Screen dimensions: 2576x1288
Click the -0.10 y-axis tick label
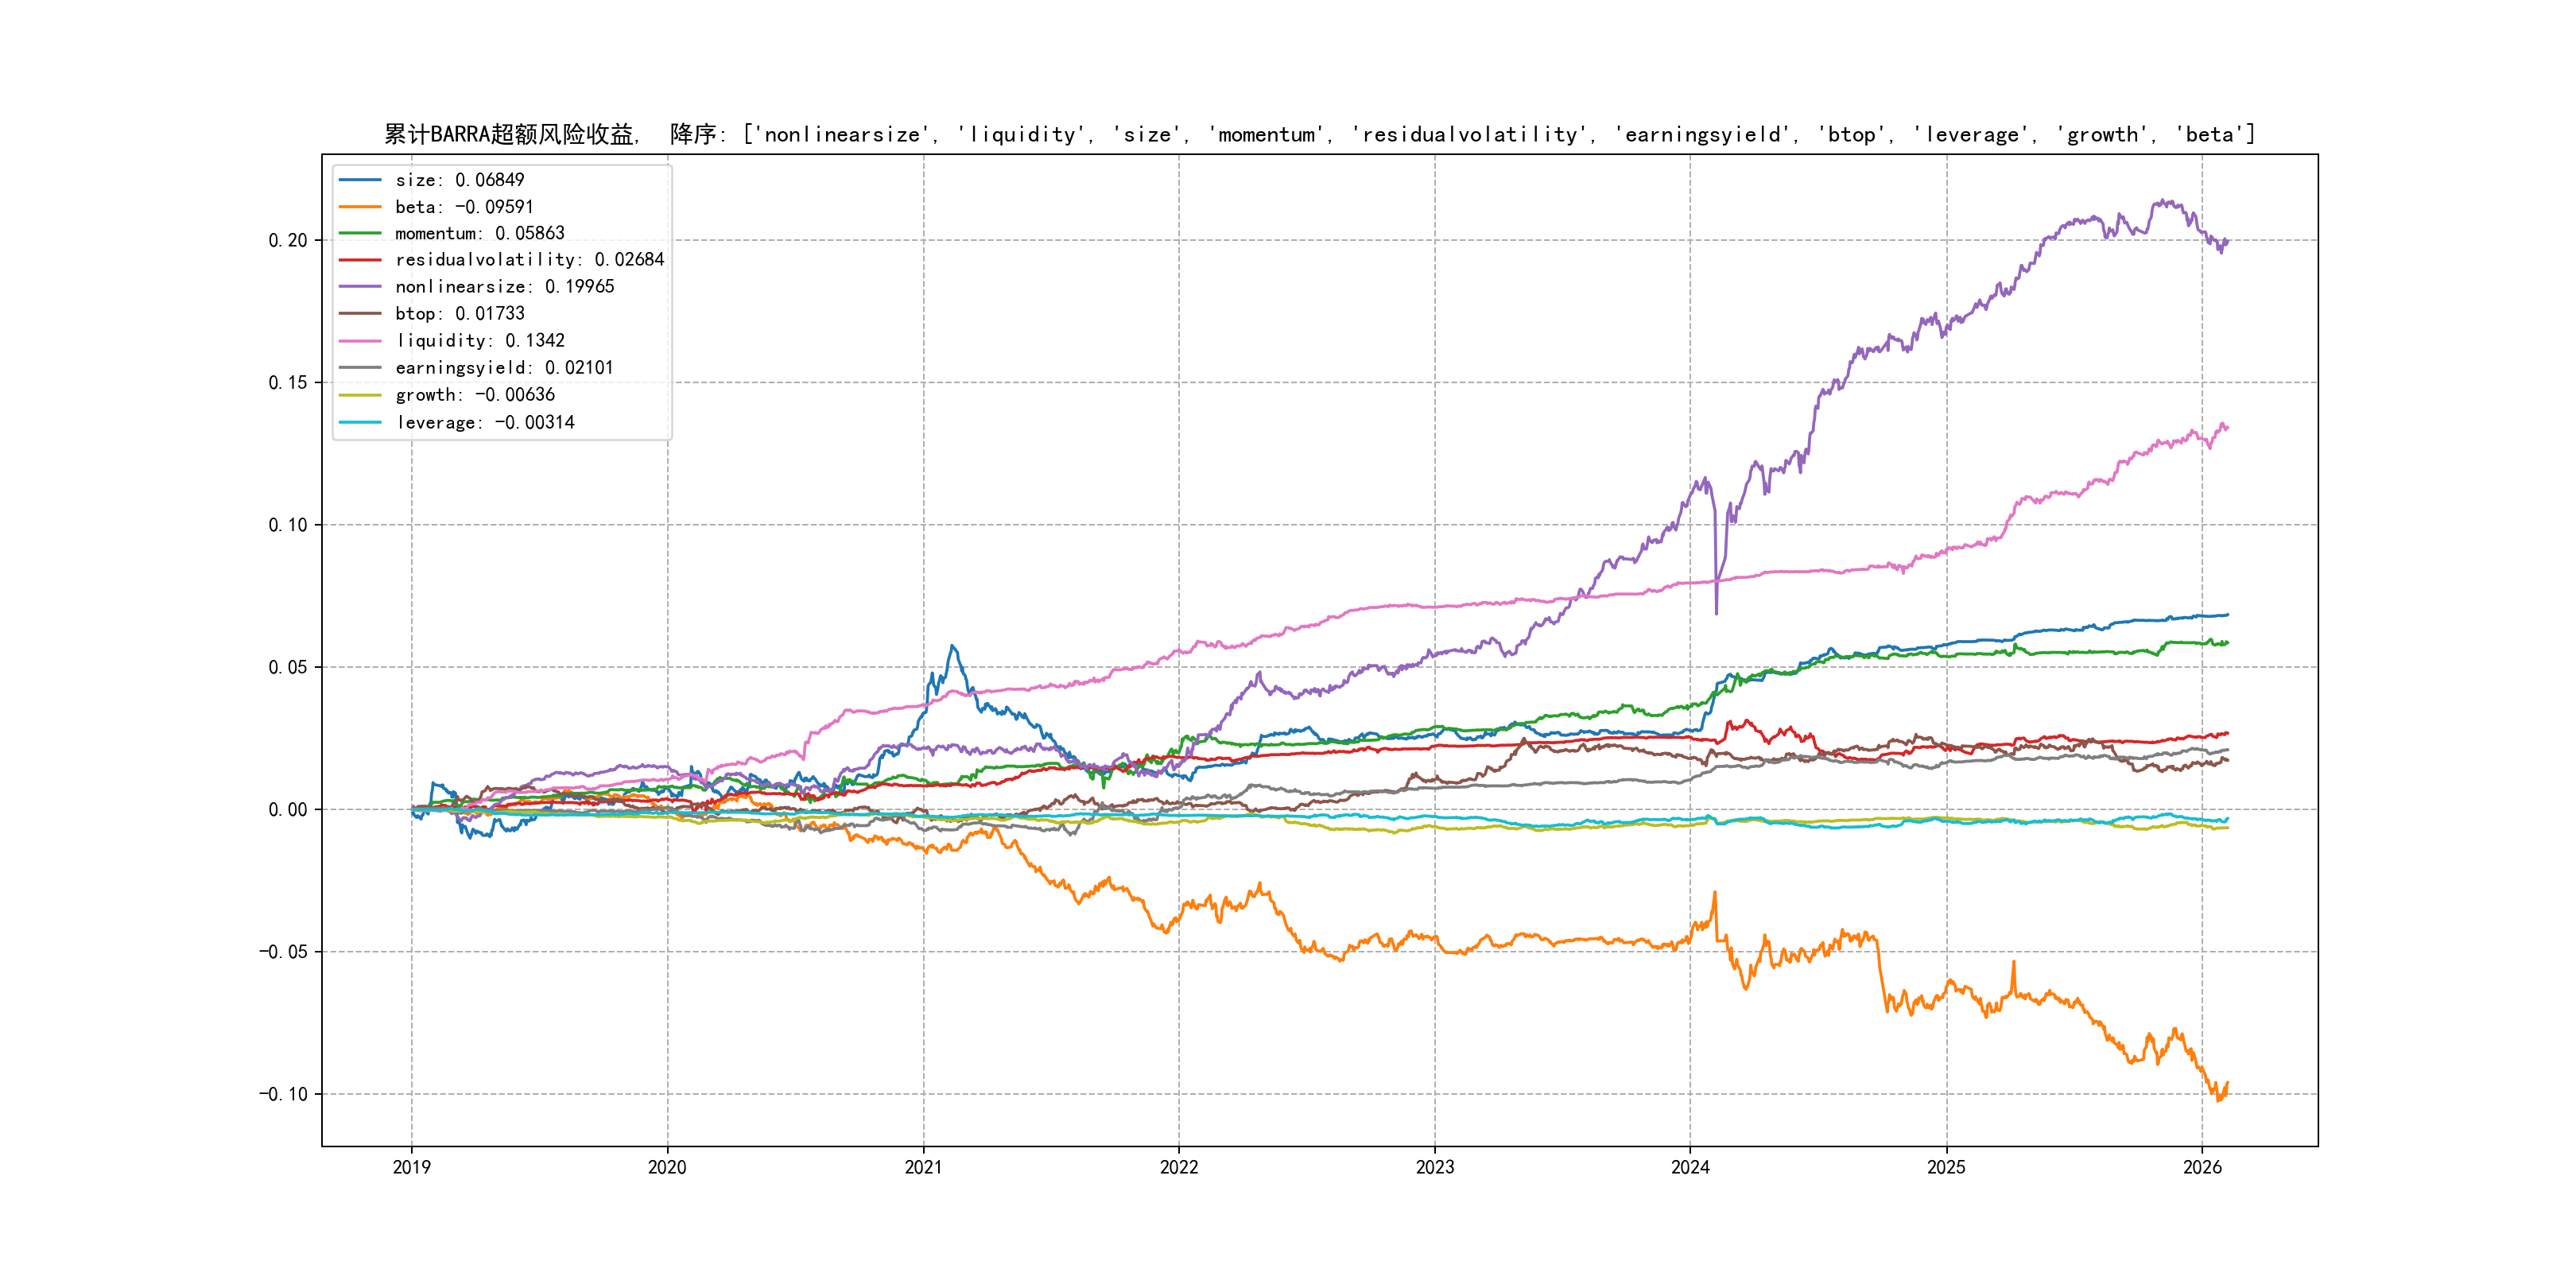(284, 1094)
